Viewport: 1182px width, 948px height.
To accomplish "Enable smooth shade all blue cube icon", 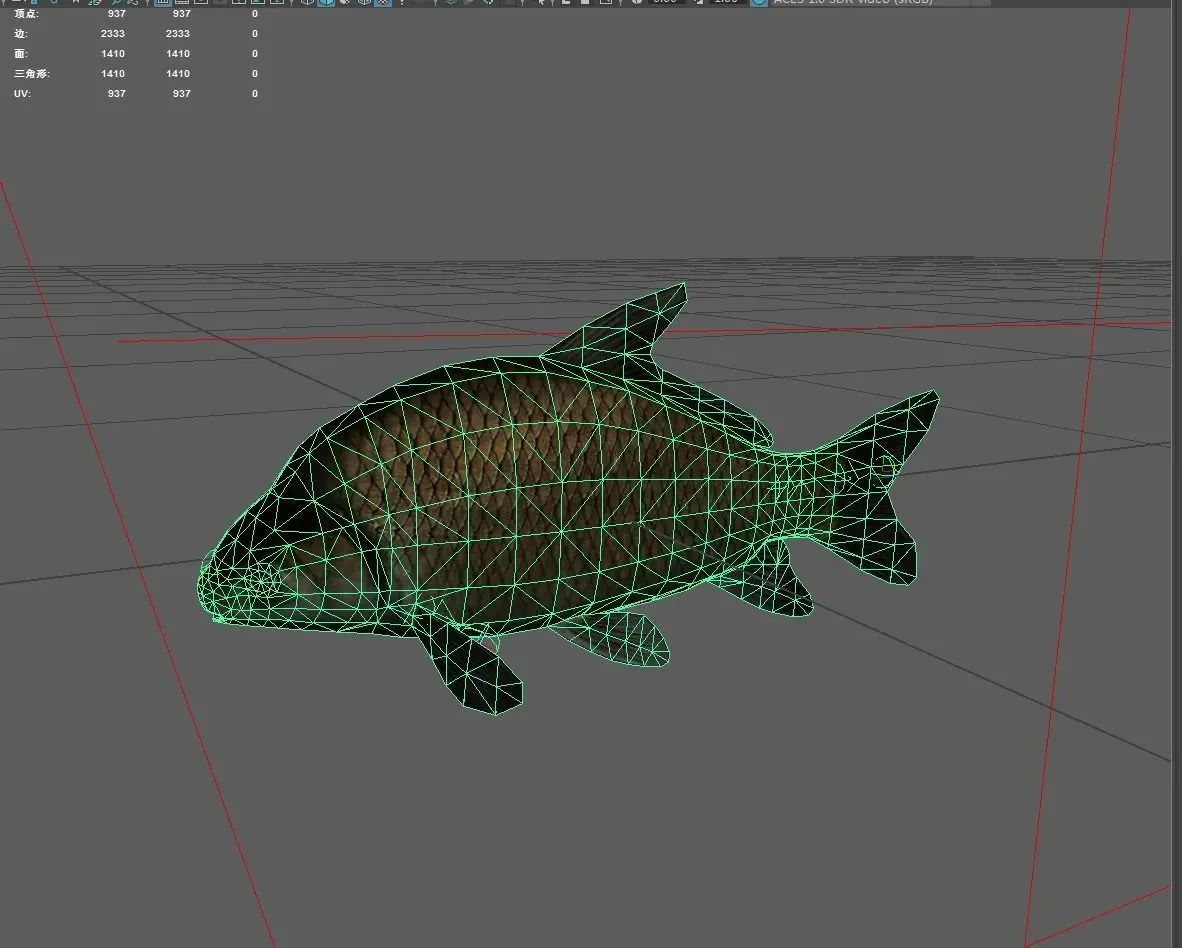I will 326,2.
